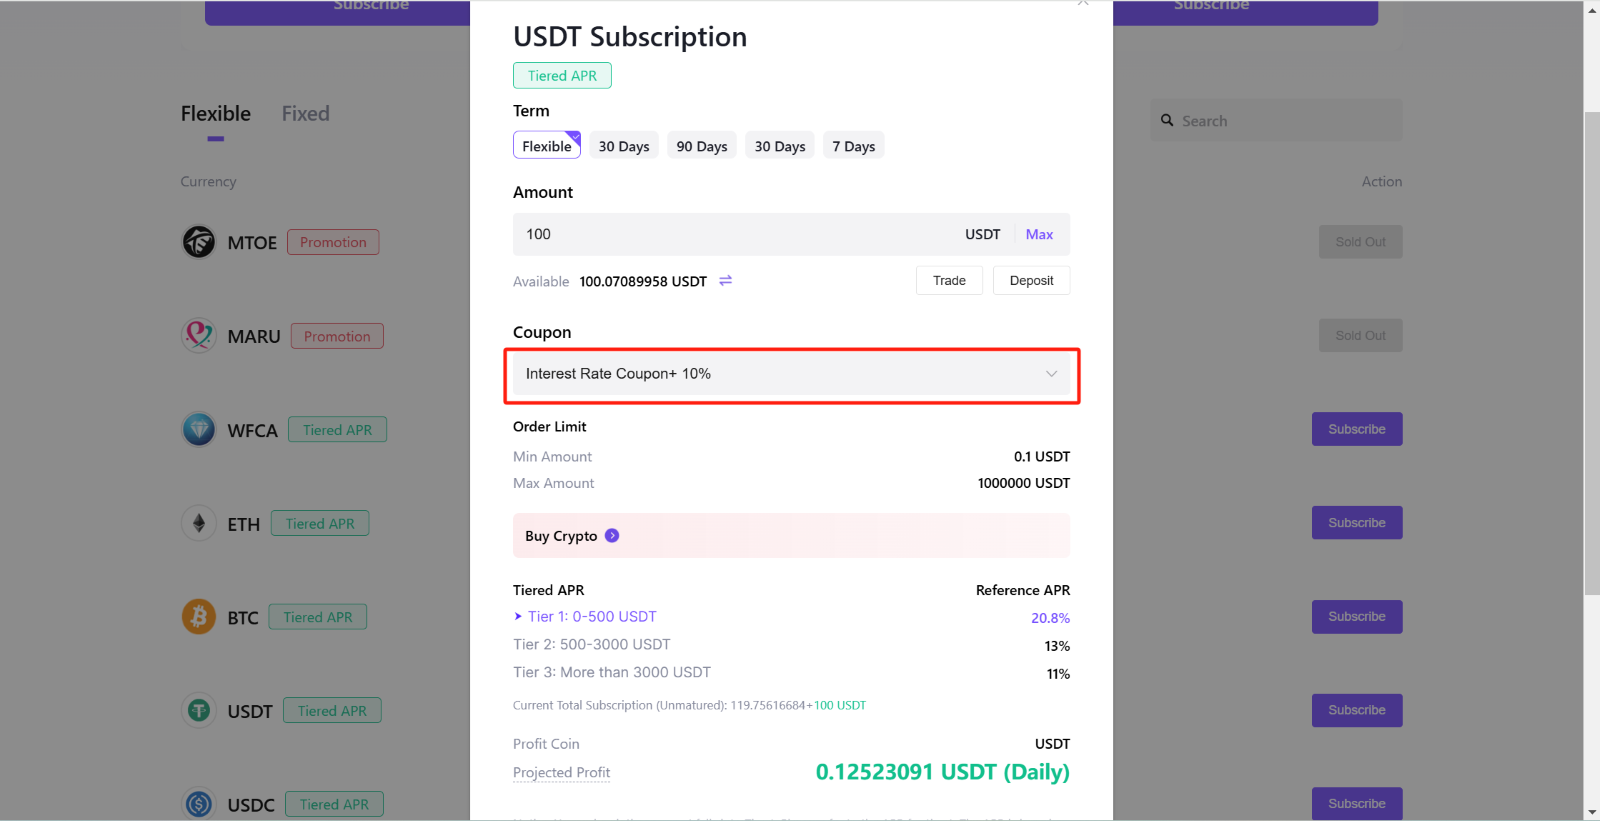Click the Max amount link

1039,234
